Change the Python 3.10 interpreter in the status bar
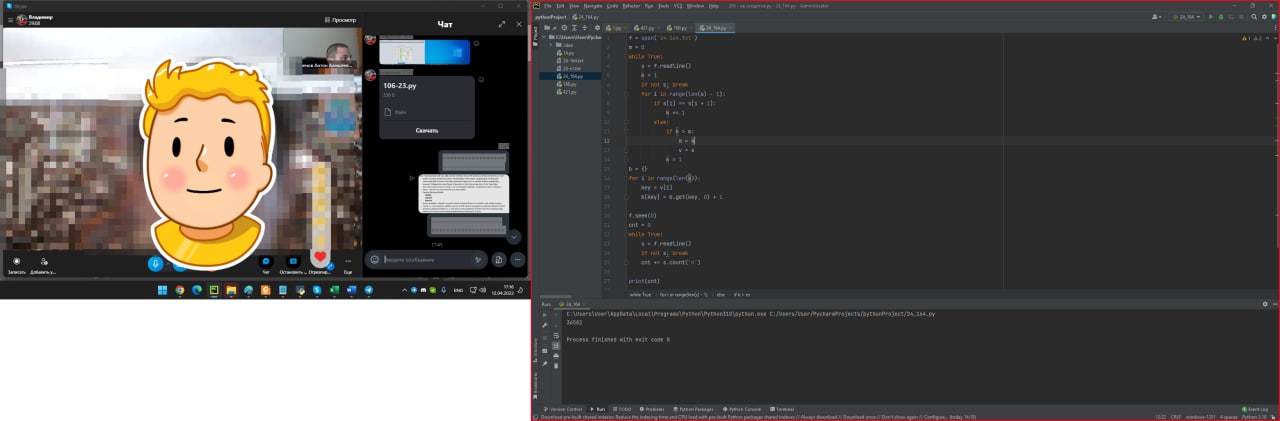Screen dimensions: 1280x421 1255,416
